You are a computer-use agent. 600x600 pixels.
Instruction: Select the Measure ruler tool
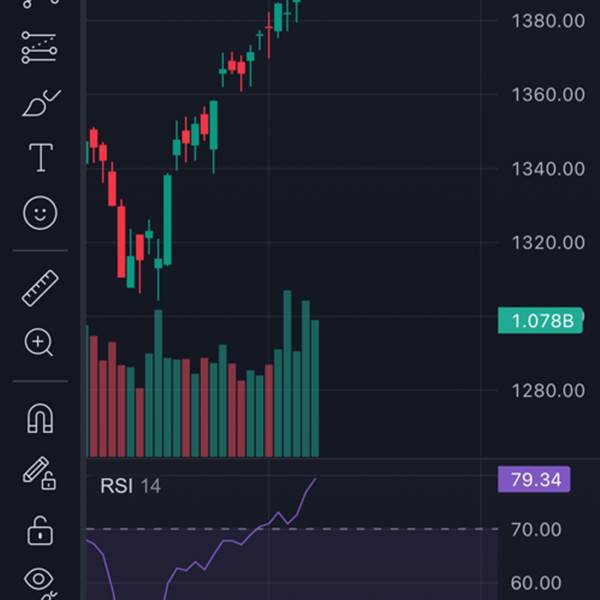(40, 288)
